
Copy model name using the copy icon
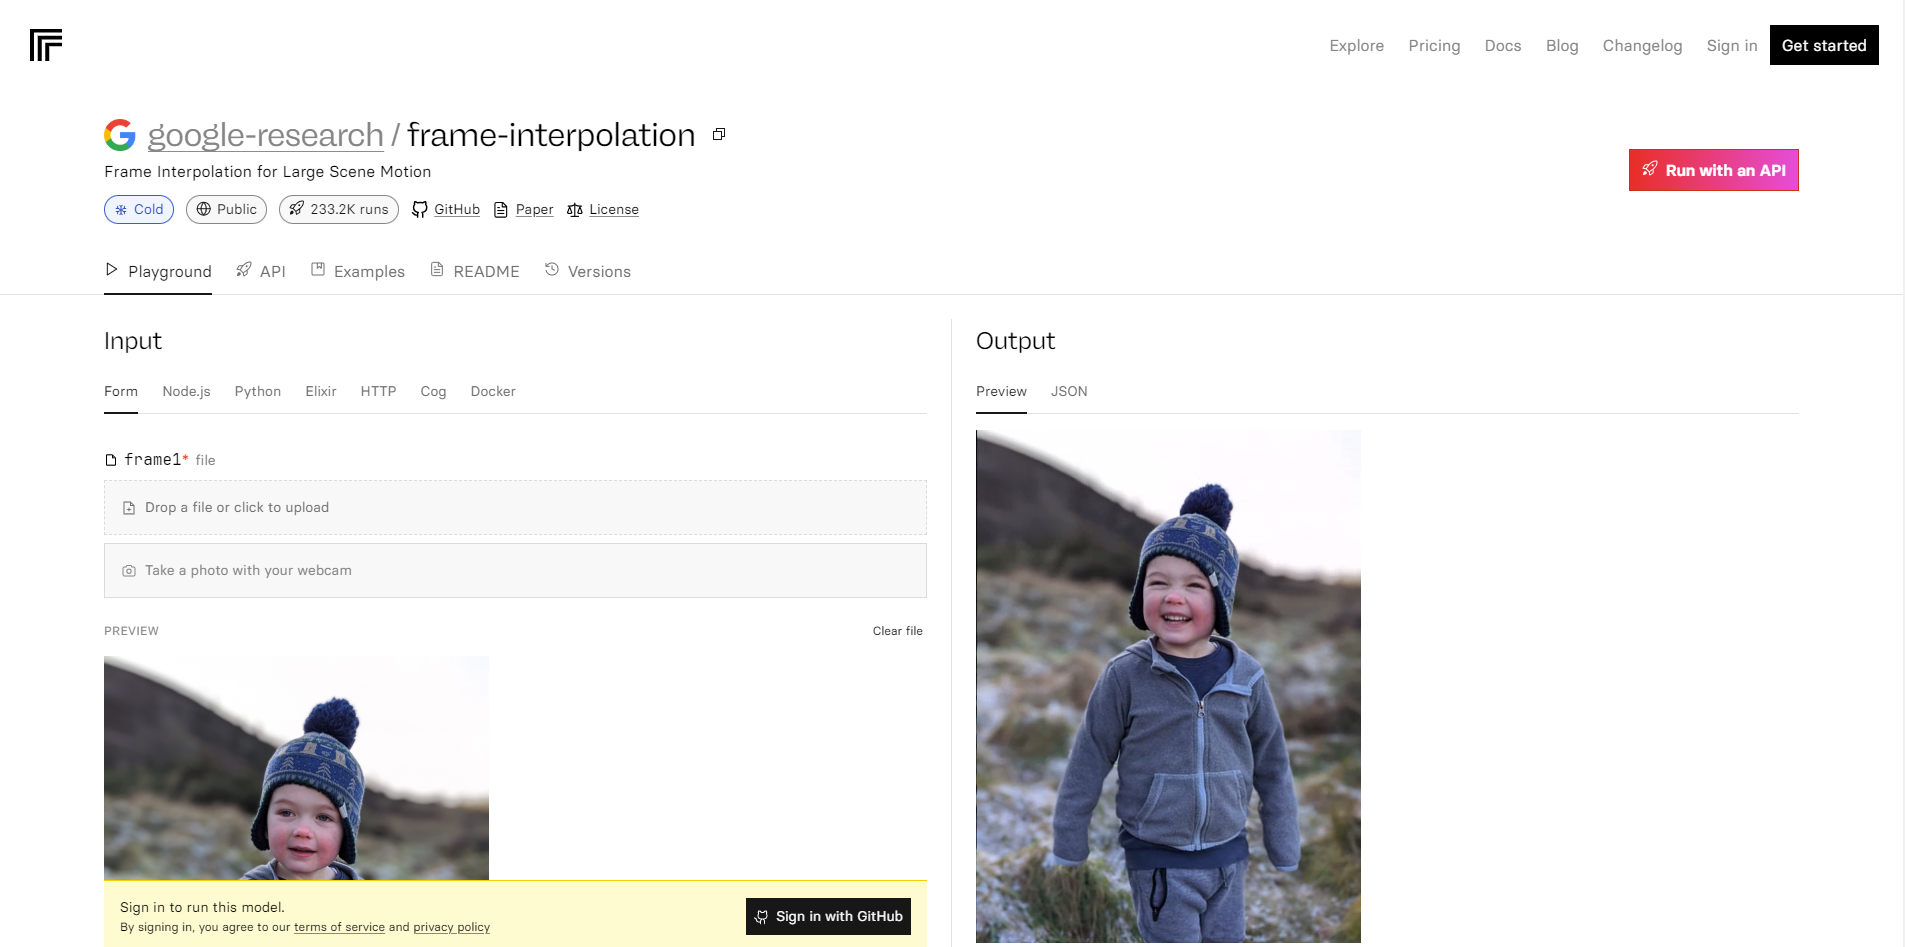pyautogui.click(x=718, y=135)
